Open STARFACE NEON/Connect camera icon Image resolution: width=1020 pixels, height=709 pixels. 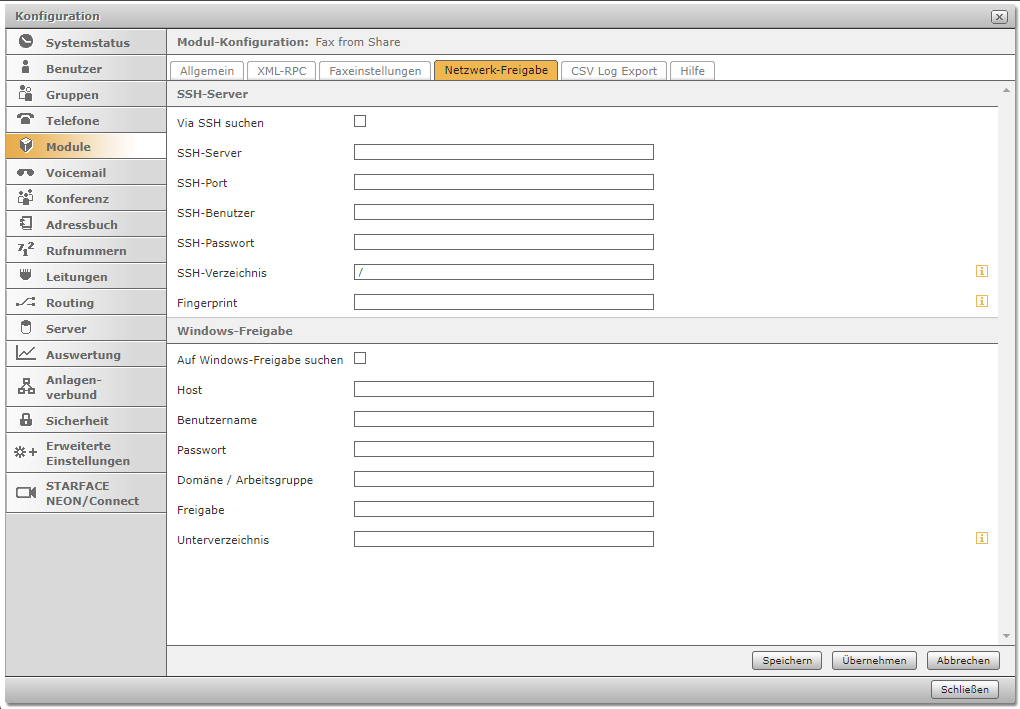26,493
